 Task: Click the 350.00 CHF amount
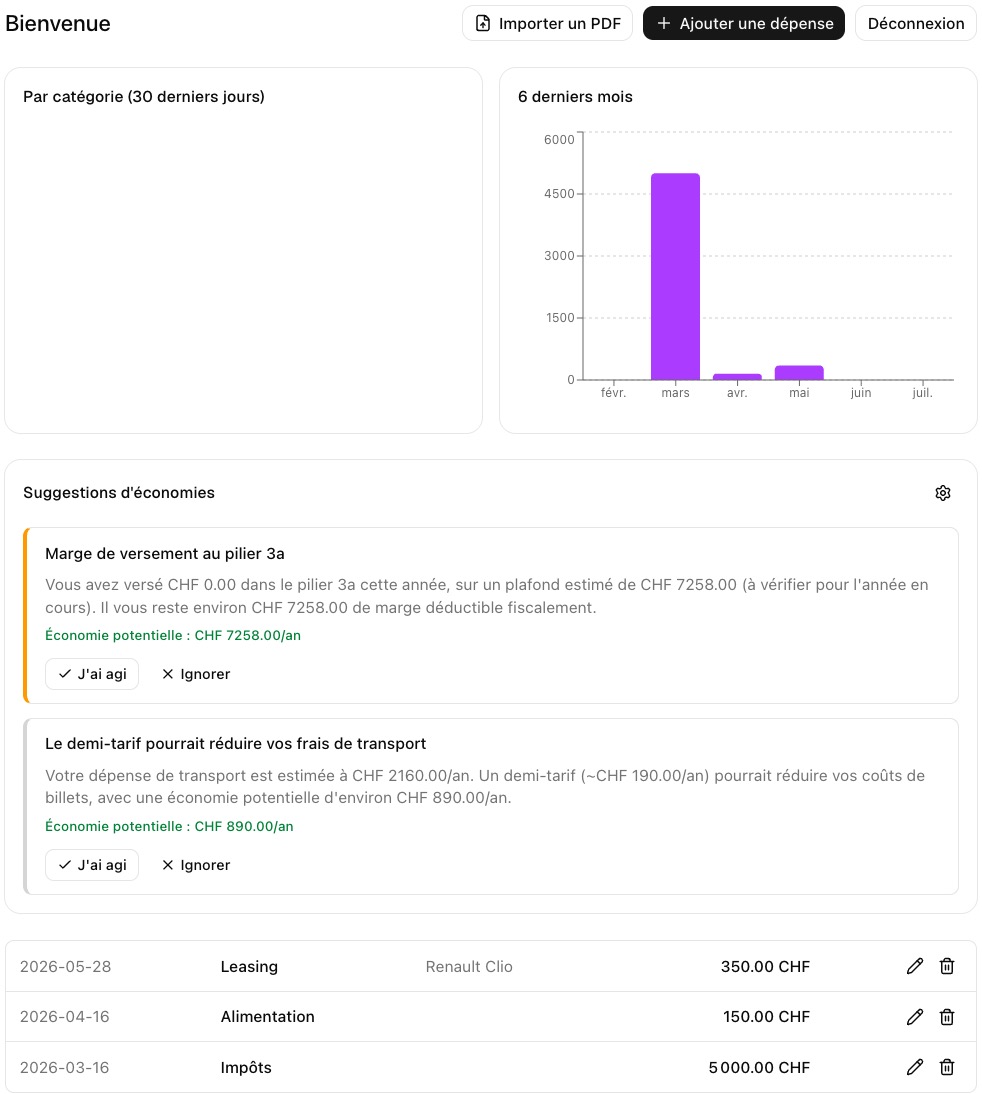click(x=765, y=966)
